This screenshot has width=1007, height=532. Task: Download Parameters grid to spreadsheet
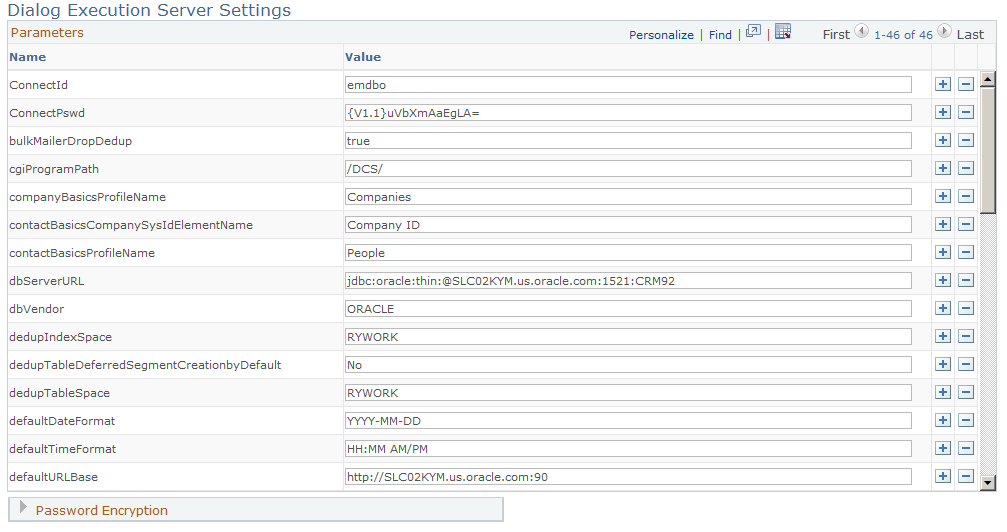pos(783,31)
